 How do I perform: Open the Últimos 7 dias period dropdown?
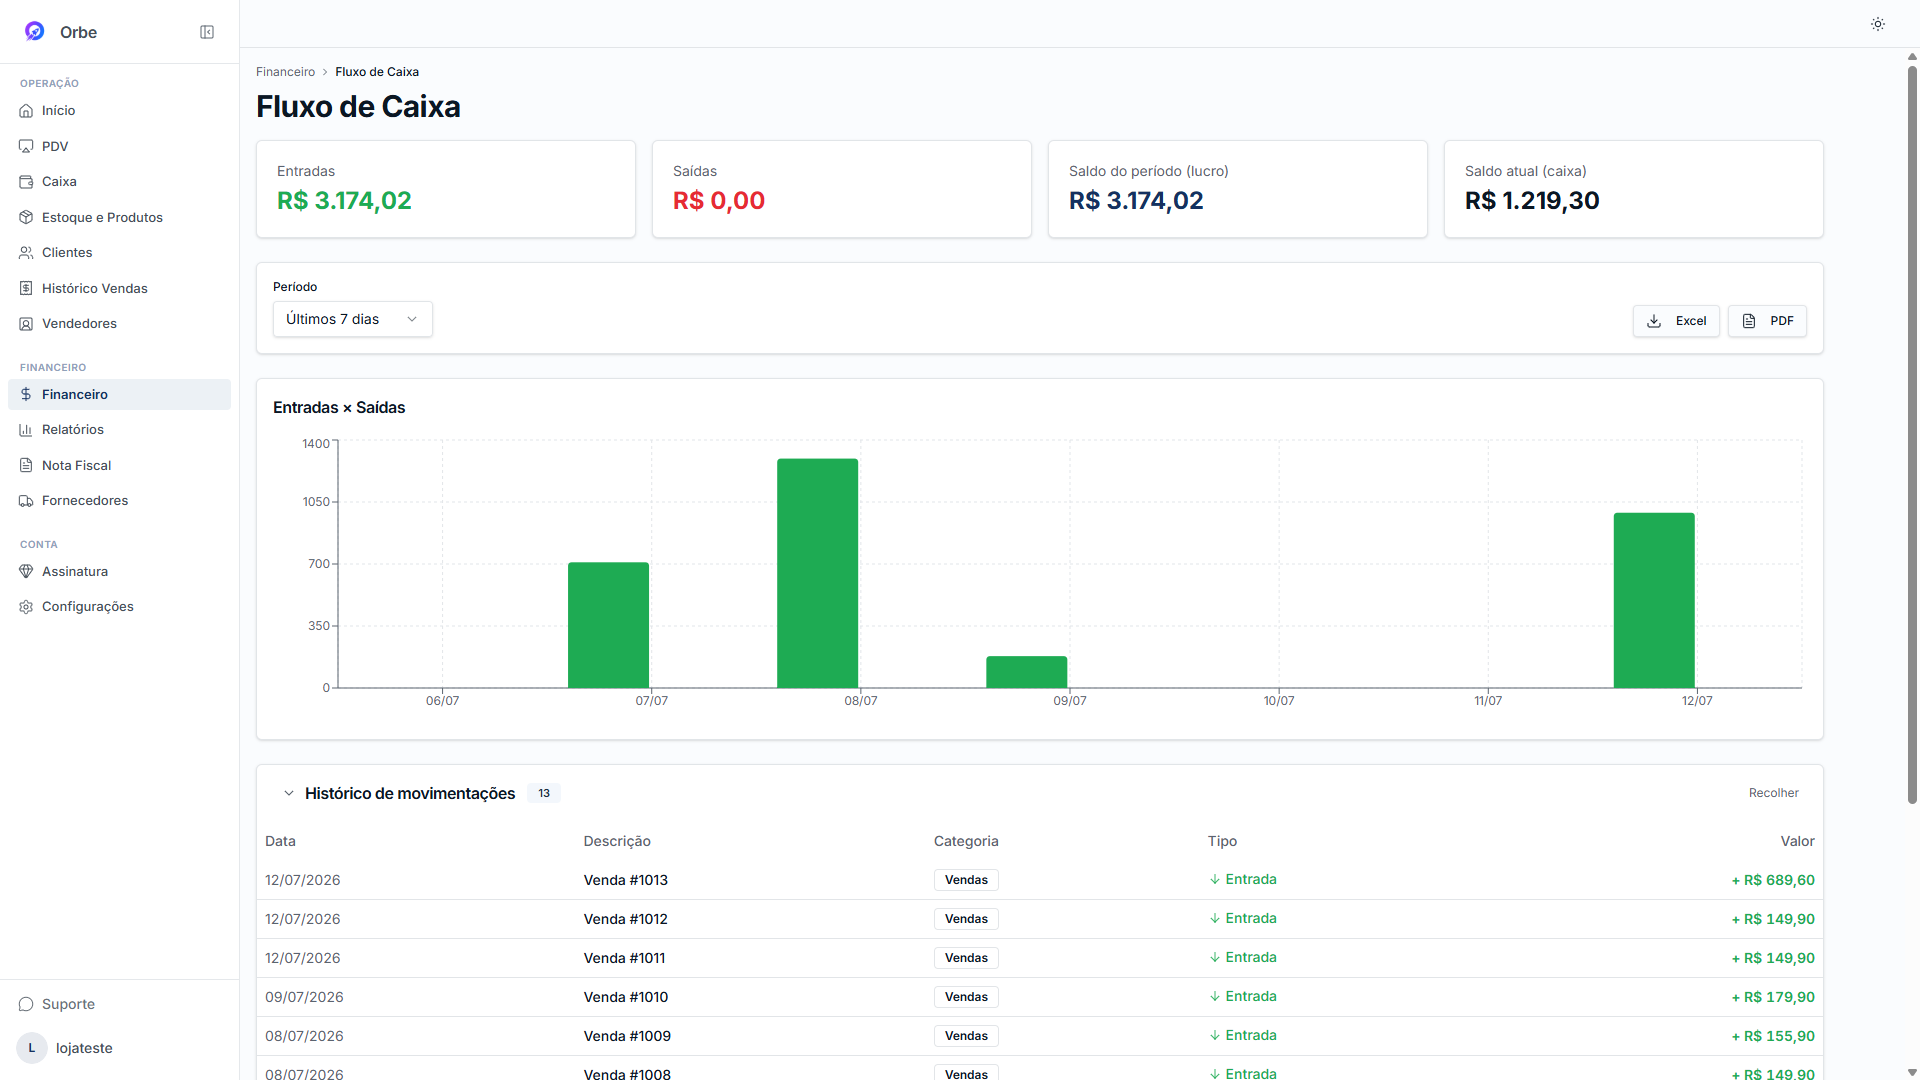tap(352, 319)
